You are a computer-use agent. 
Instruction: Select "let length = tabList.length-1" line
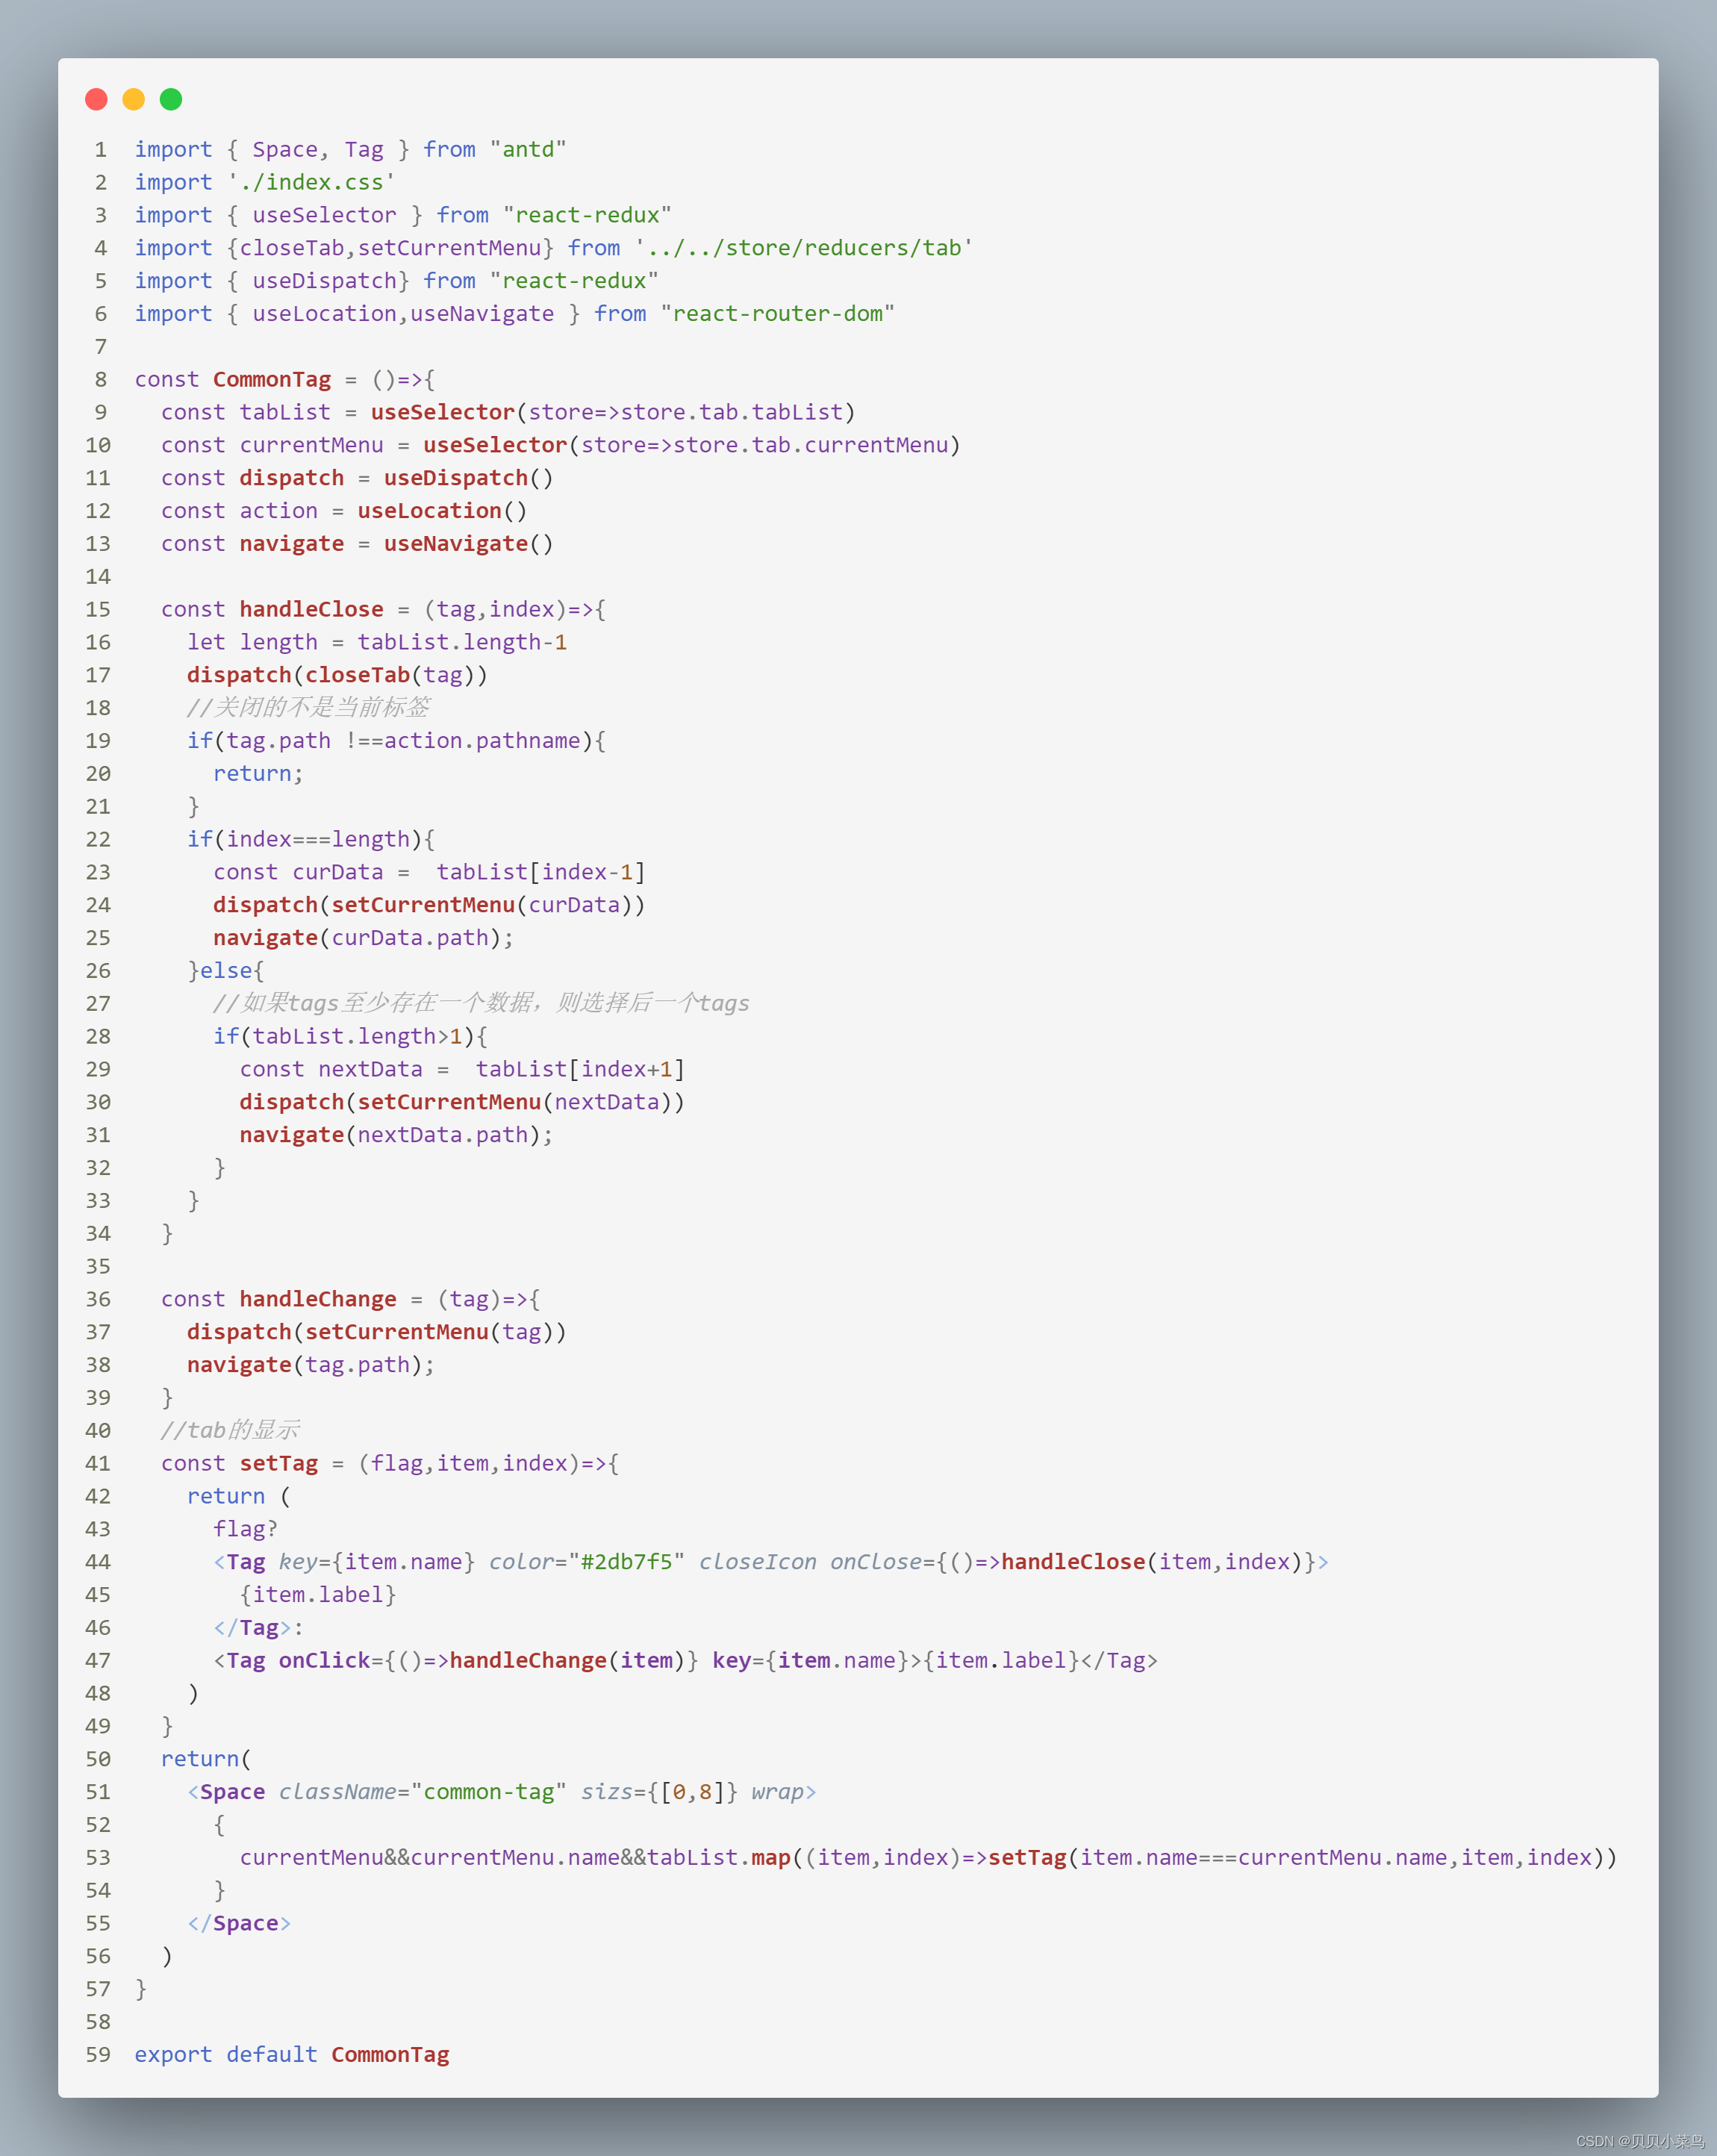coord(377,642)
